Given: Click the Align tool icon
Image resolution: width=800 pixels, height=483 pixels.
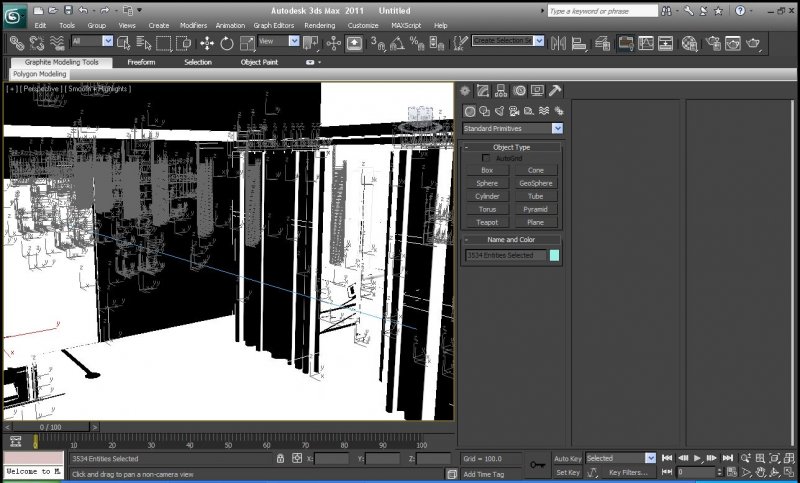Looking at the screenshot, I should click(579, 43).
